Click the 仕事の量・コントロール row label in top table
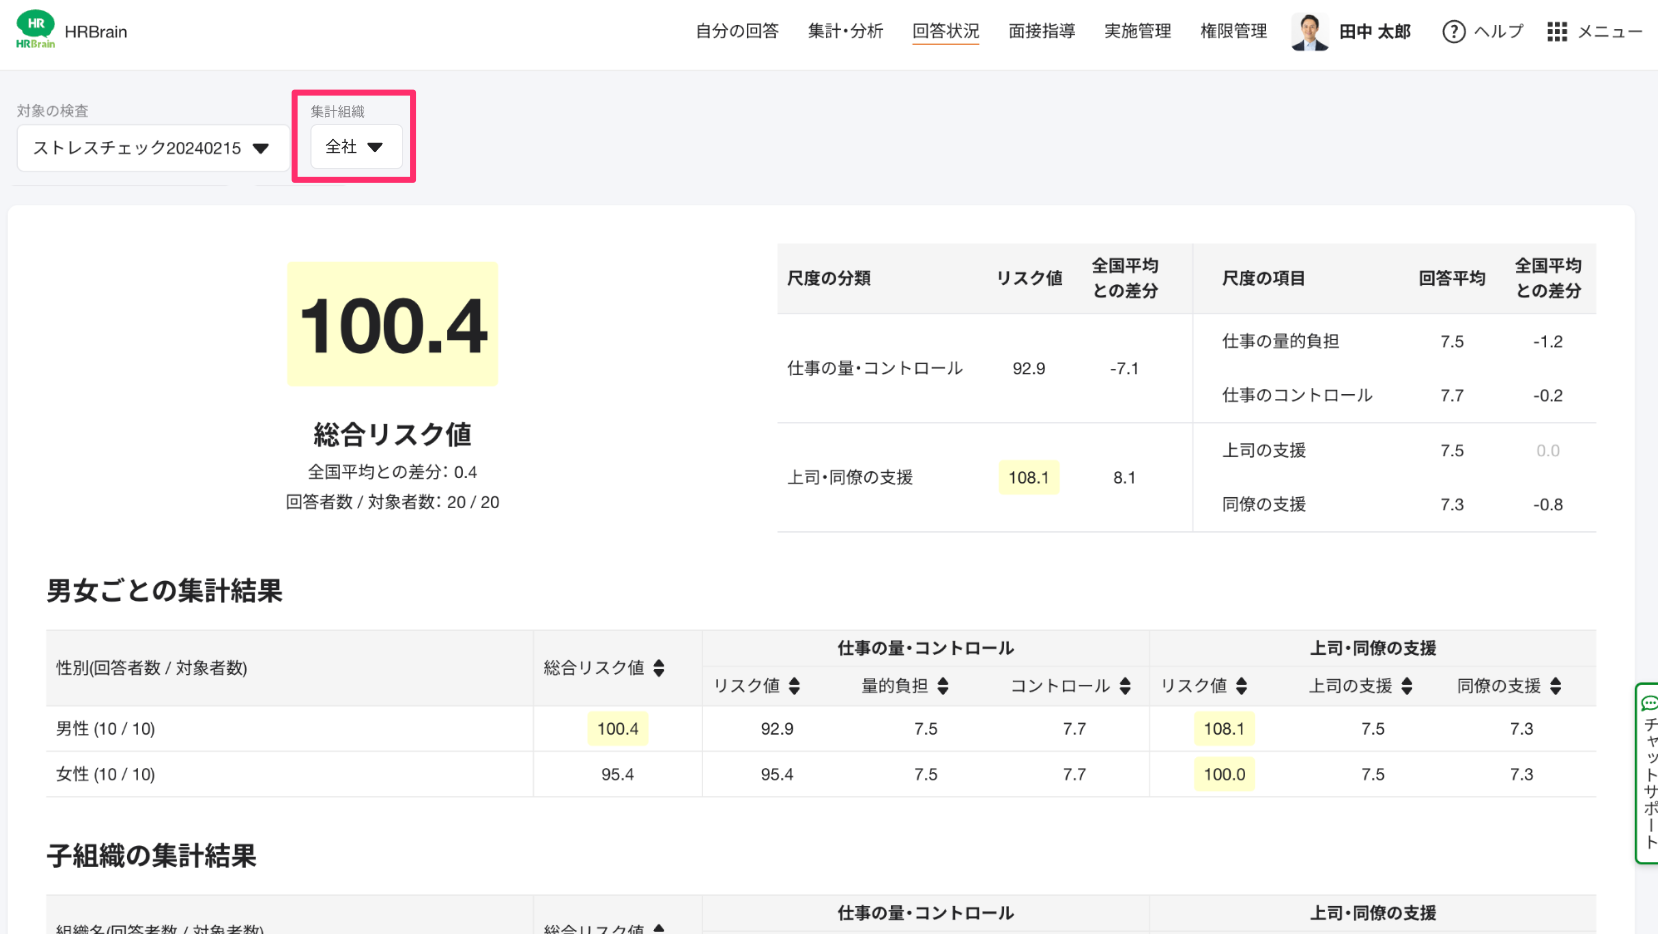 coord(875,368)
